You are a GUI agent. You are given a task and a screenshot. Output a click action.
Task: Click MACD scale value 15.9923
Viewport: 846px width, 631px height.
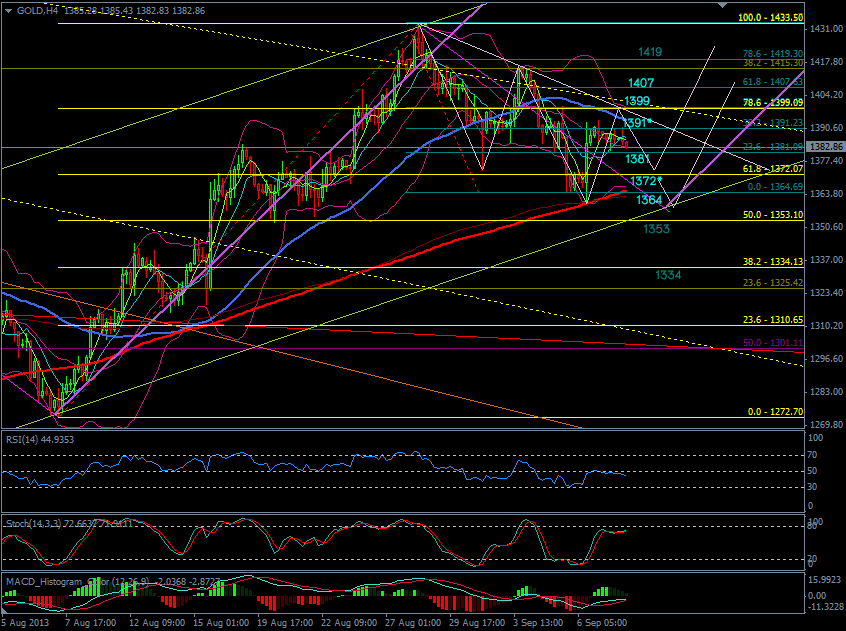(x=826, y=580)
